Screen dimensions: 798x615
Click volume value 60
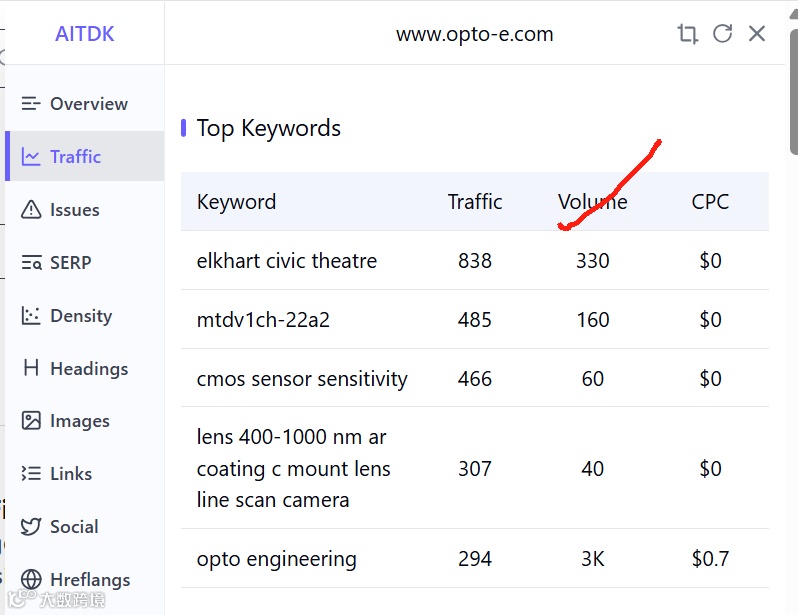(x=592, y=379)
